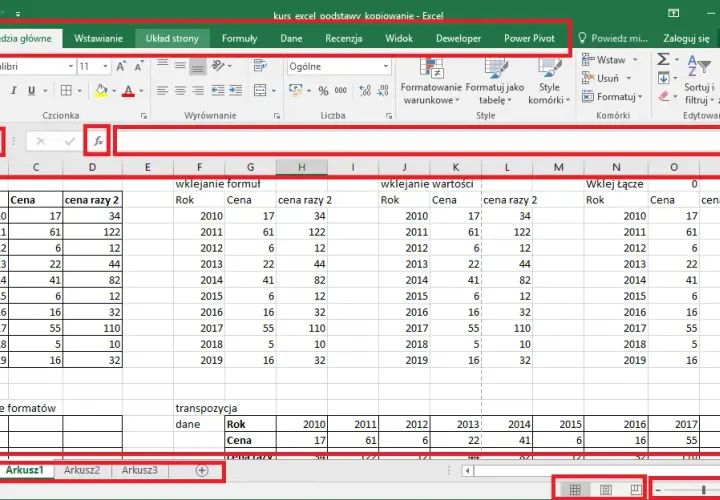Click the Clear eraser icon

pyautogui.click(x=664, y=96)
